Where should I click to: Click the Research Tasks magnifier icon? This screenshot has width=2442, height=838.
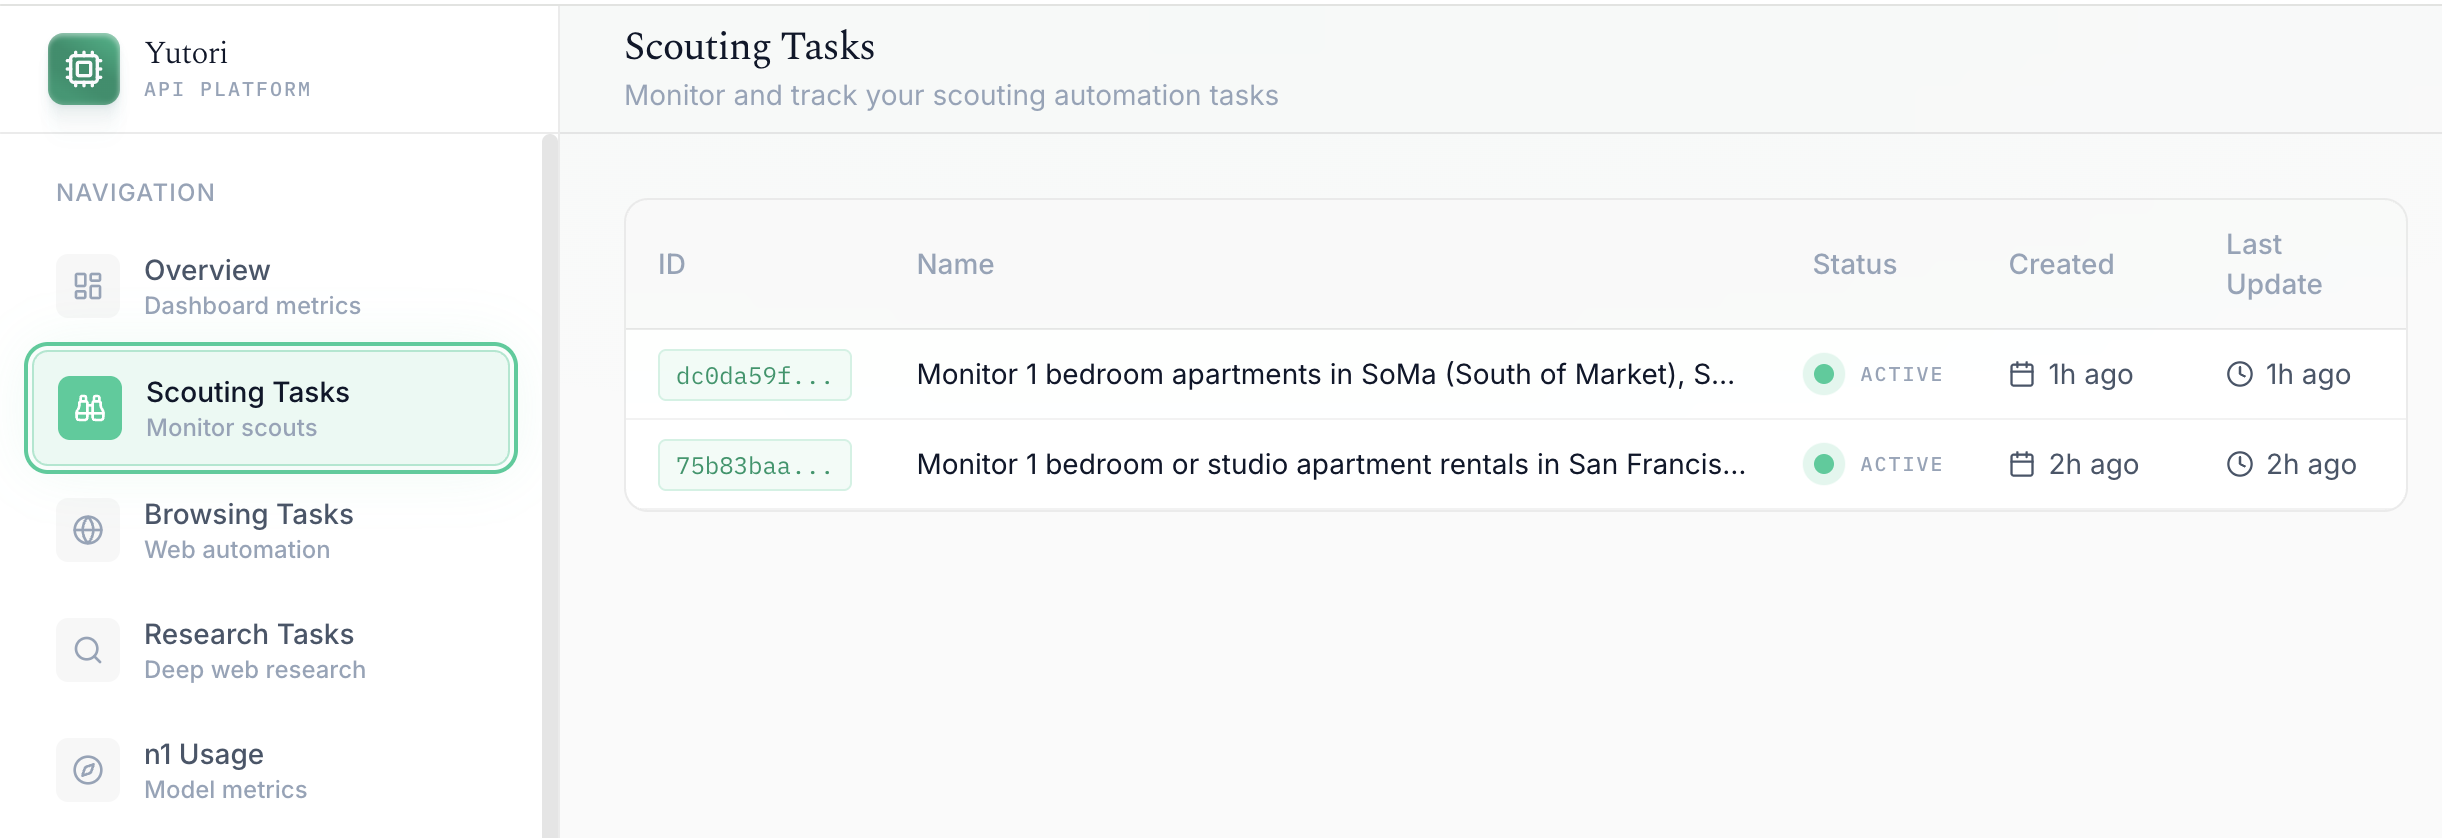[88, 650]
